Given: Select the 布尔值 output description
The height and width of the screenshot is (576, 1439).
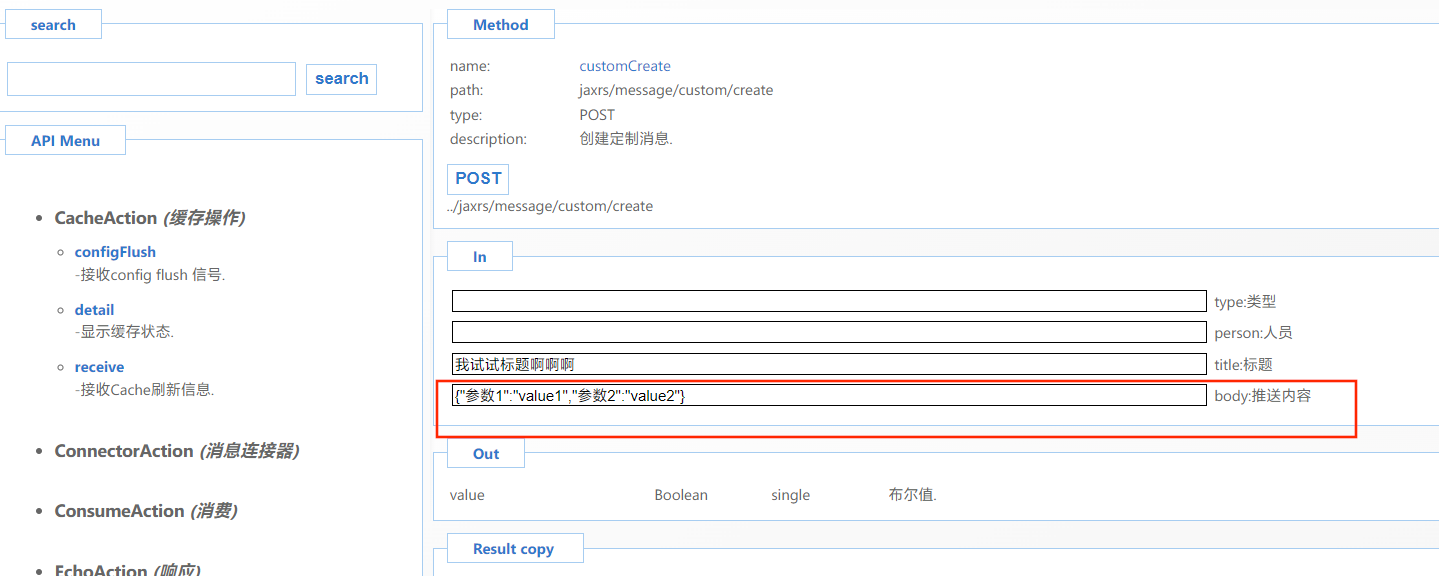Looking at the screenshot, I should [x=912, y=495].
